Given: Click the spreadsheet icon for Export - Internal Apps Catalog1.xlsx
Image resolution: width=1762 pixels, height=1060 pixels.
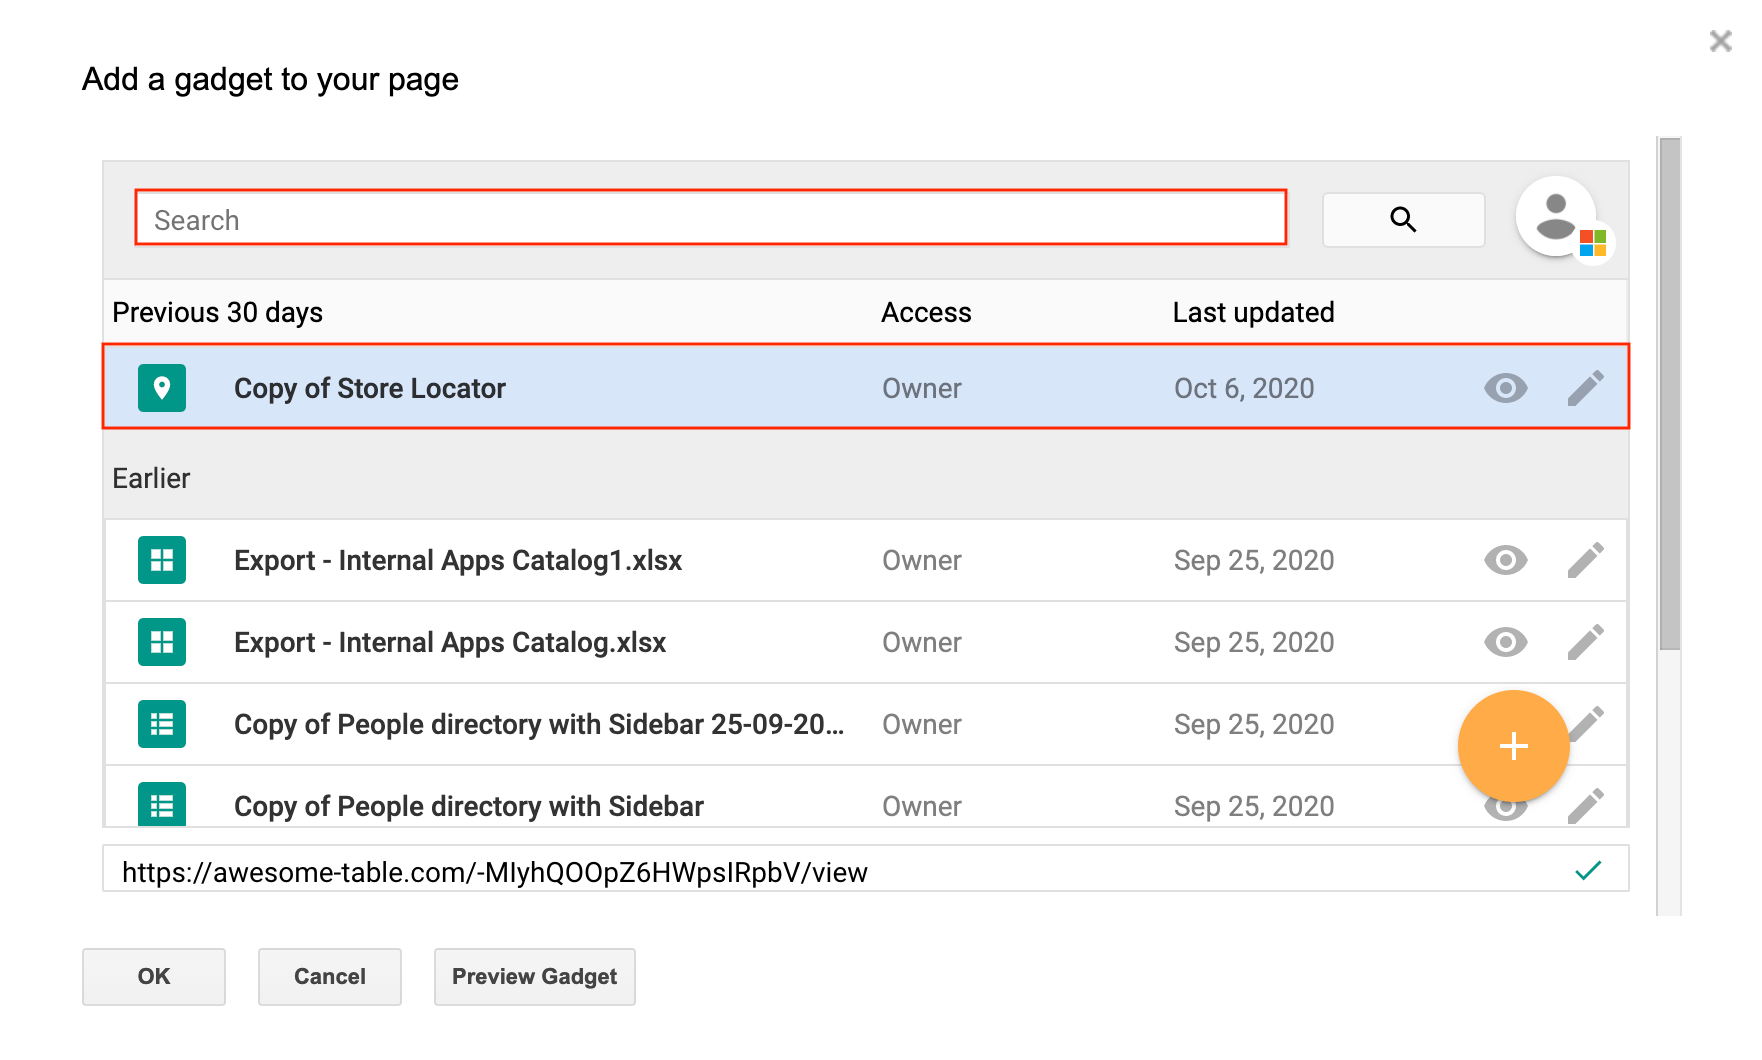Looking at the screenshot, I should coord(161,560).
